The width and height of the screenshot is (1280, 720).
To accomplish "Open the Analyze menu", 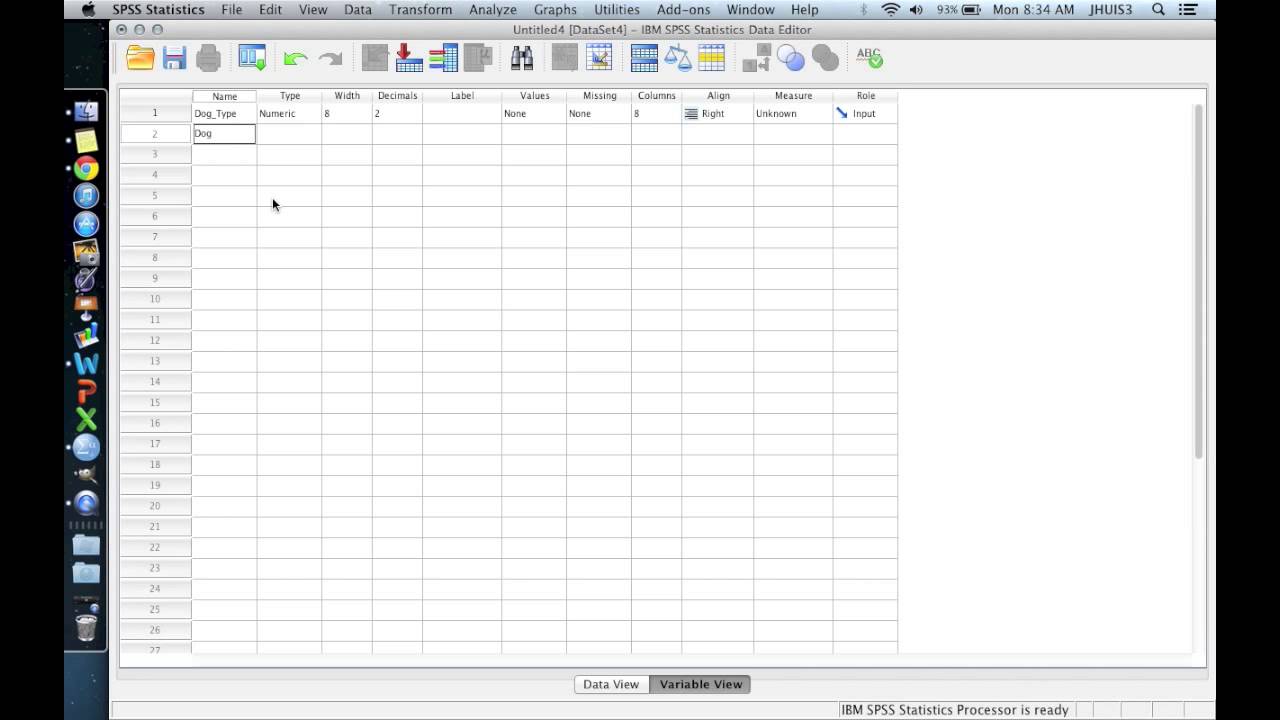I will point(493,9).
